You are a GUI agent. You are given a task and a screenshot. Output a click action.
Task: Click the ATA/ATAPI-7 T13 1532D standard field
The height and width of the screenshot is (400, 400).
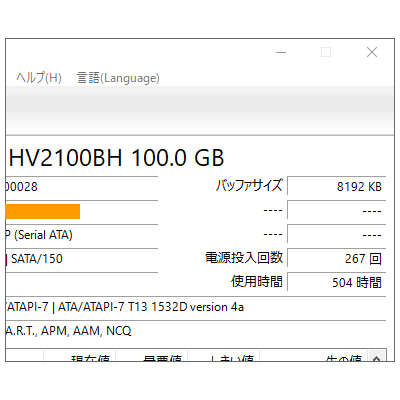click(x=196, y=307)
